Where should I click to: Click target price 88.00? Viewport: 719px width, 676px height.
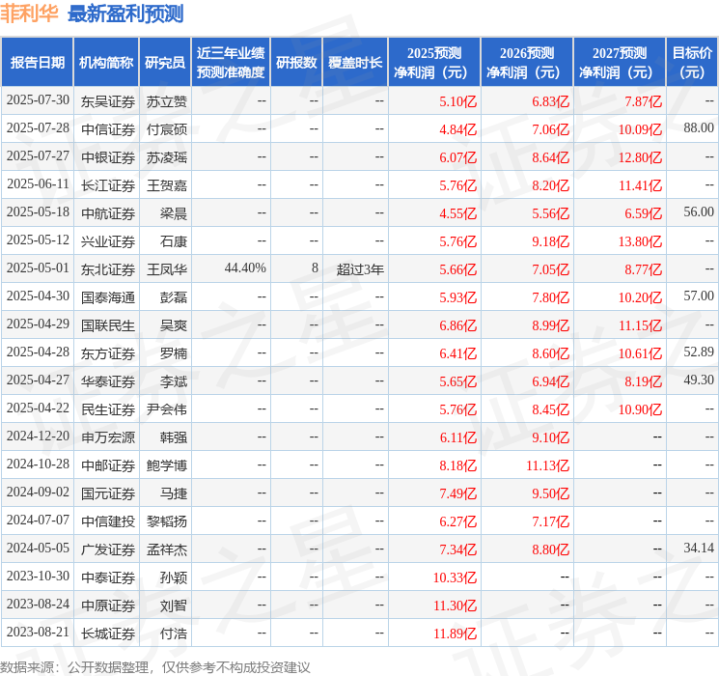(x=698, y=128)
